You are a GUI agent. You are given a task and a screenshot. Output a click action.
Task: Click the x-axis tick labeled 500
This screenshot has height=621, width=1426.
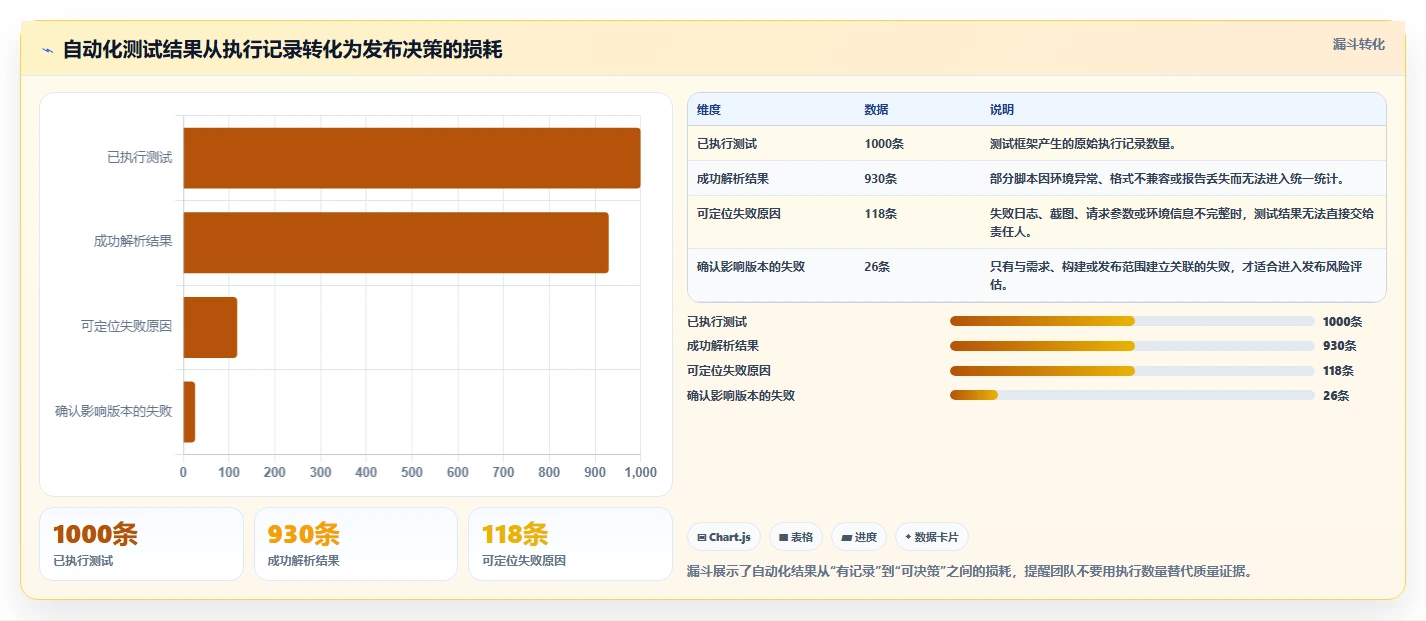click(x=412, y=472)
